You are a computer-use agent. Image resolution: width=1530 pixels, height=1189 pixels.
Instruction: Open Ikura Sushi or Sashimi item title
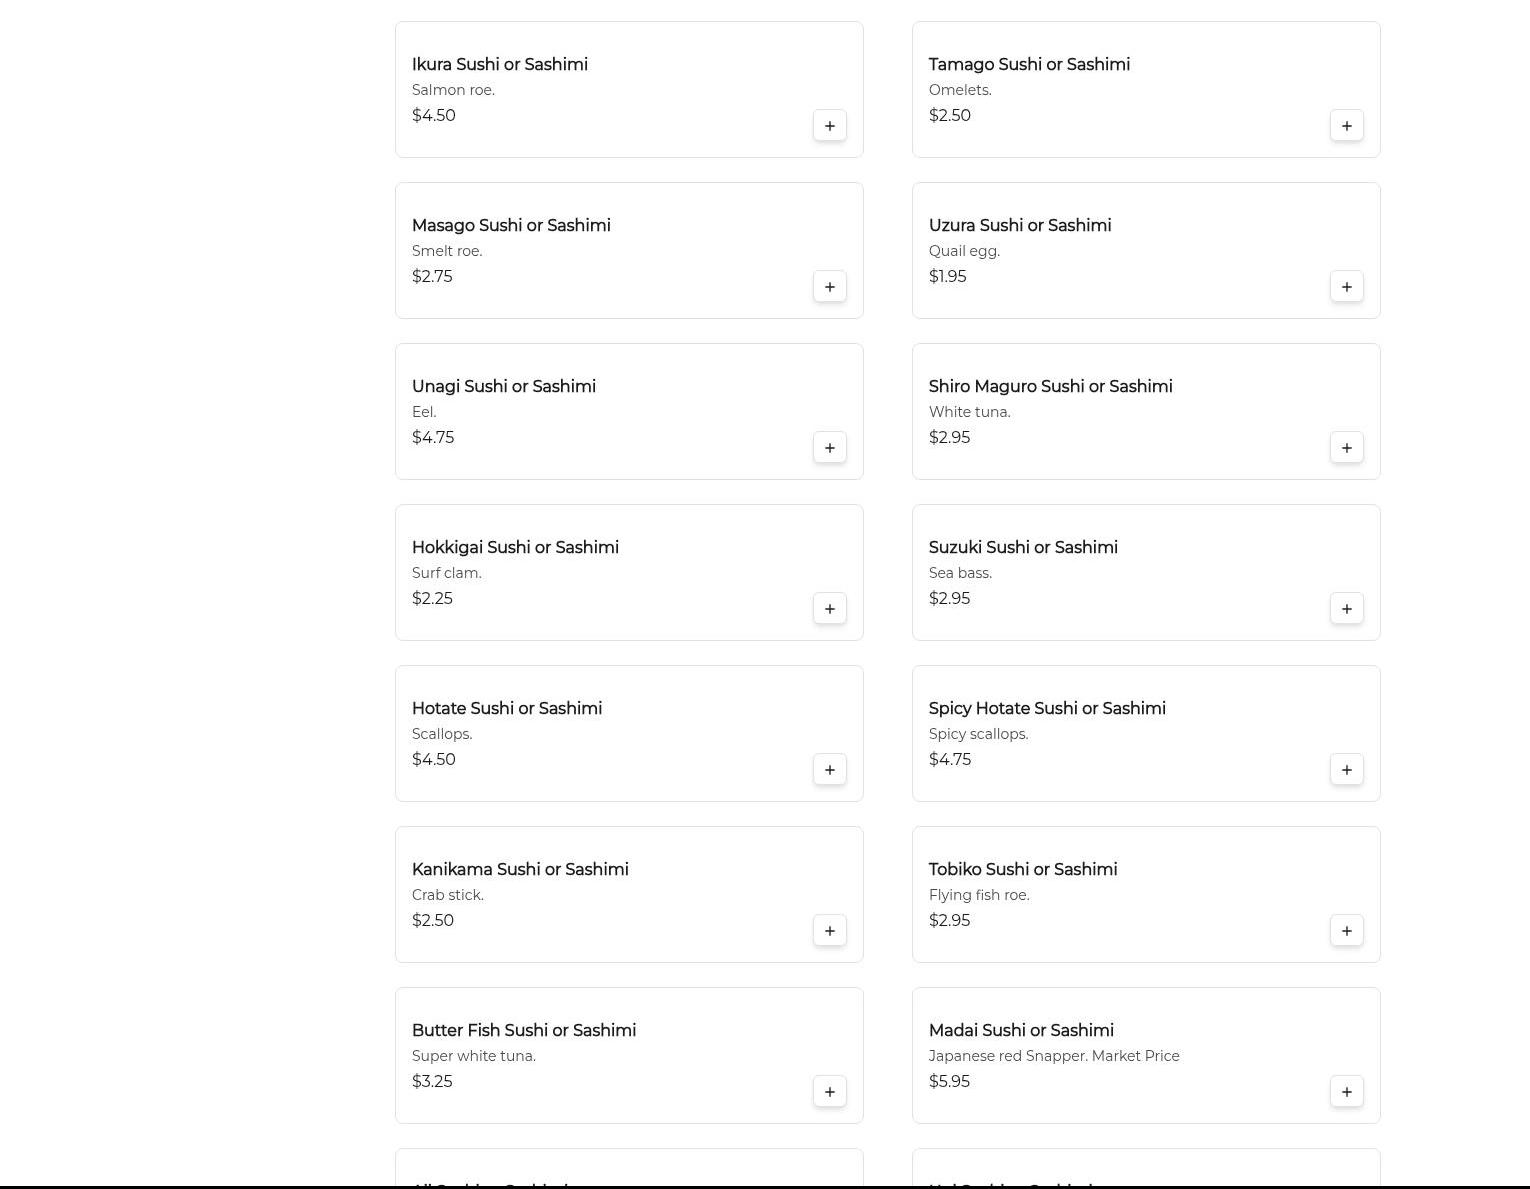click(500, 64)
